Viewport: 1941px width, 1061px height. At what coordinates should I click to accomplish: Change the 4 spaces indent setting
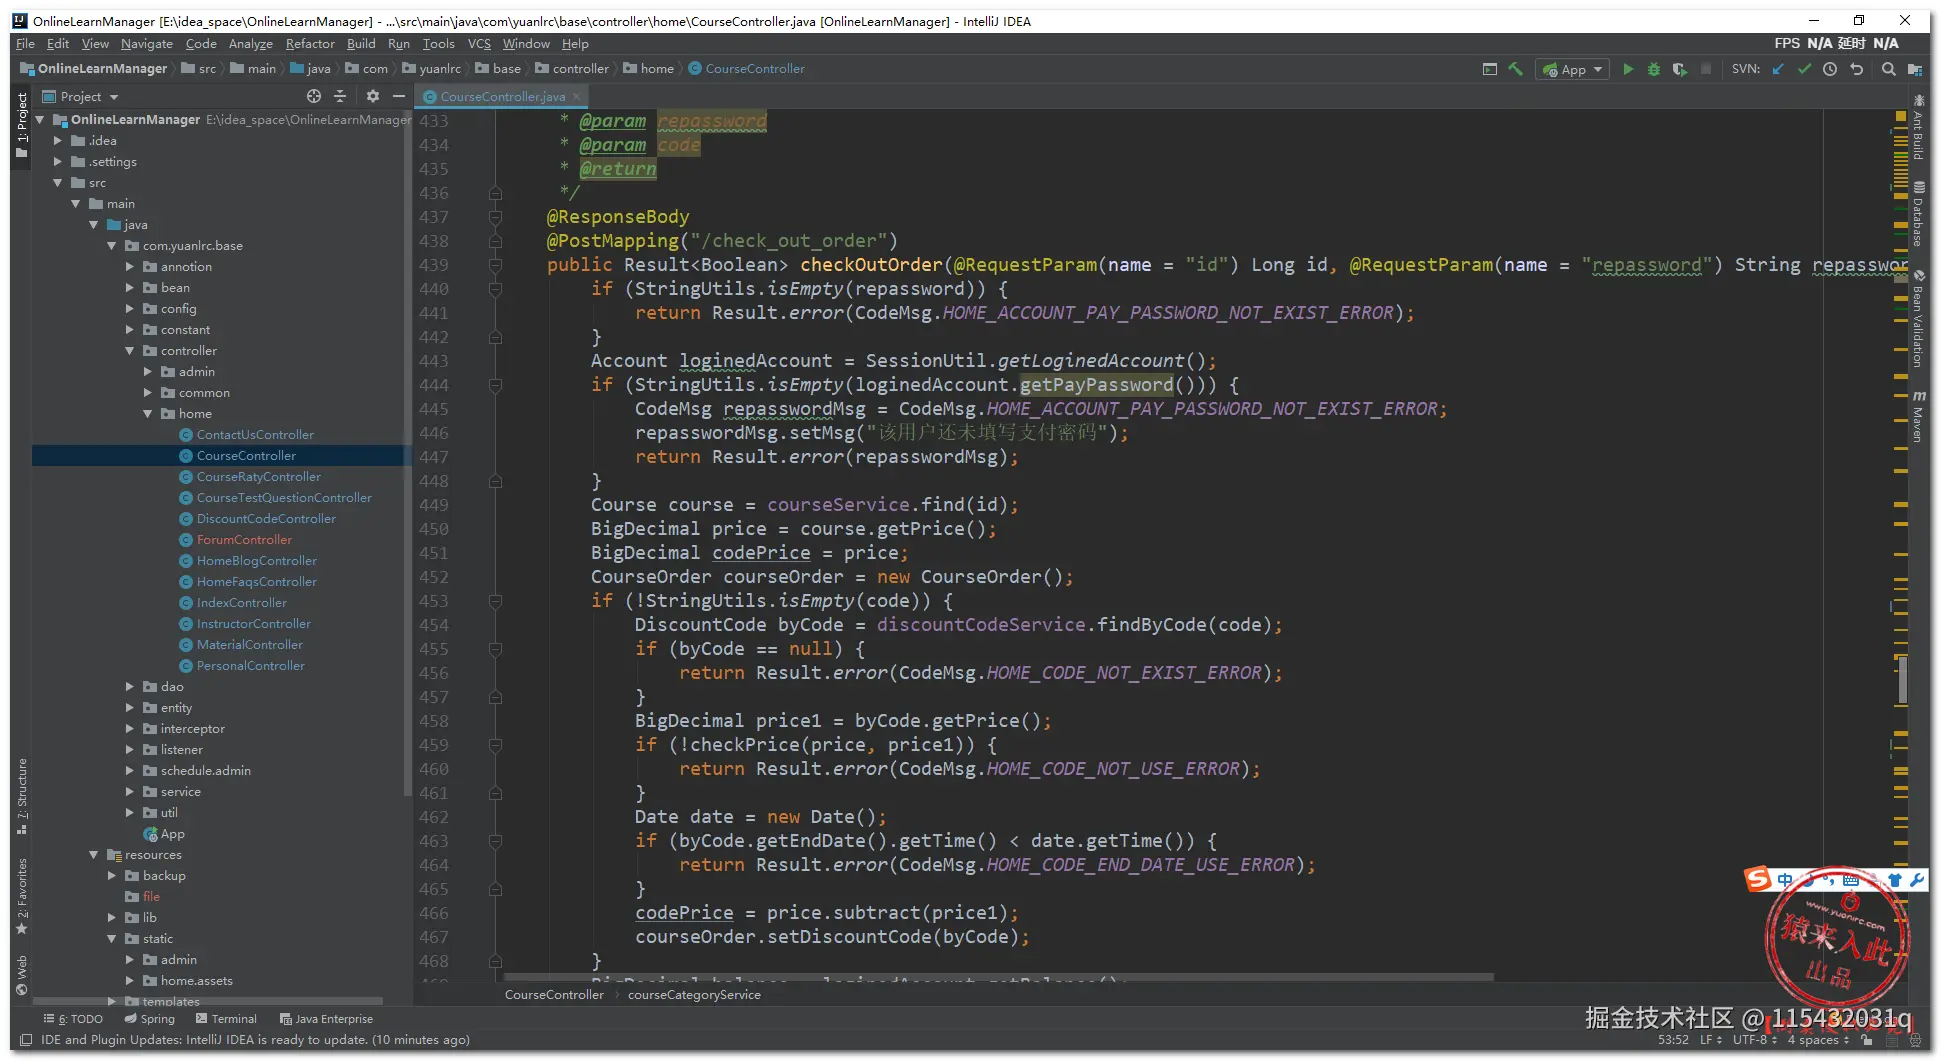(x=1818, y=1040)
